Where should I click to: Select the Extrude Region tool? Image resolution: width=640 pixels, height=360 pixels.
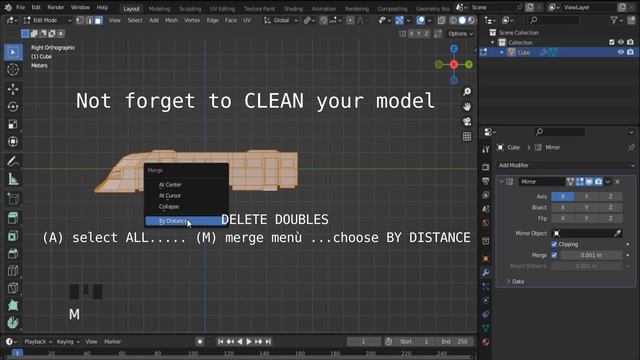tap(13, 218)
